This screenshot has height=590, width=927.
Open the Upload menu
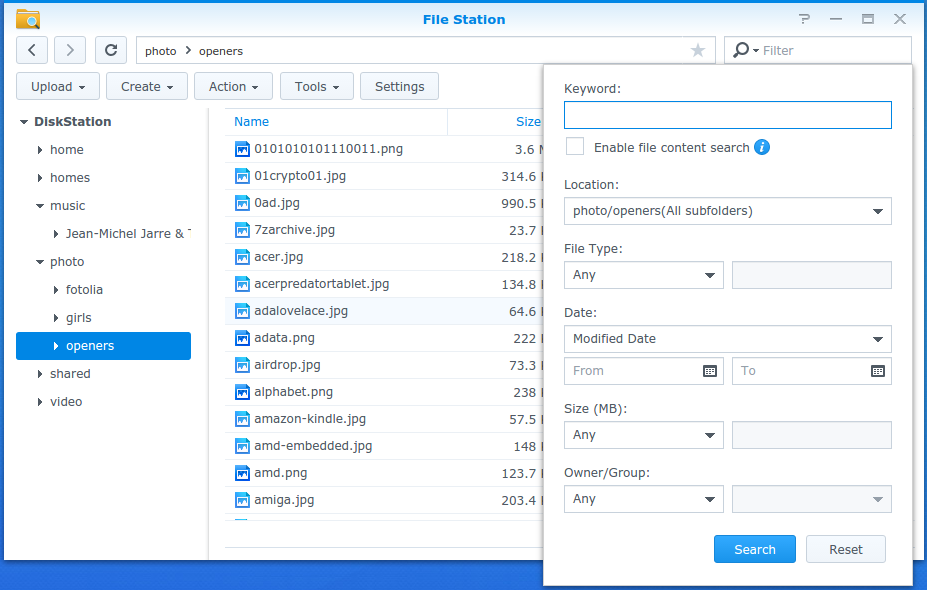tap(58, 86)
